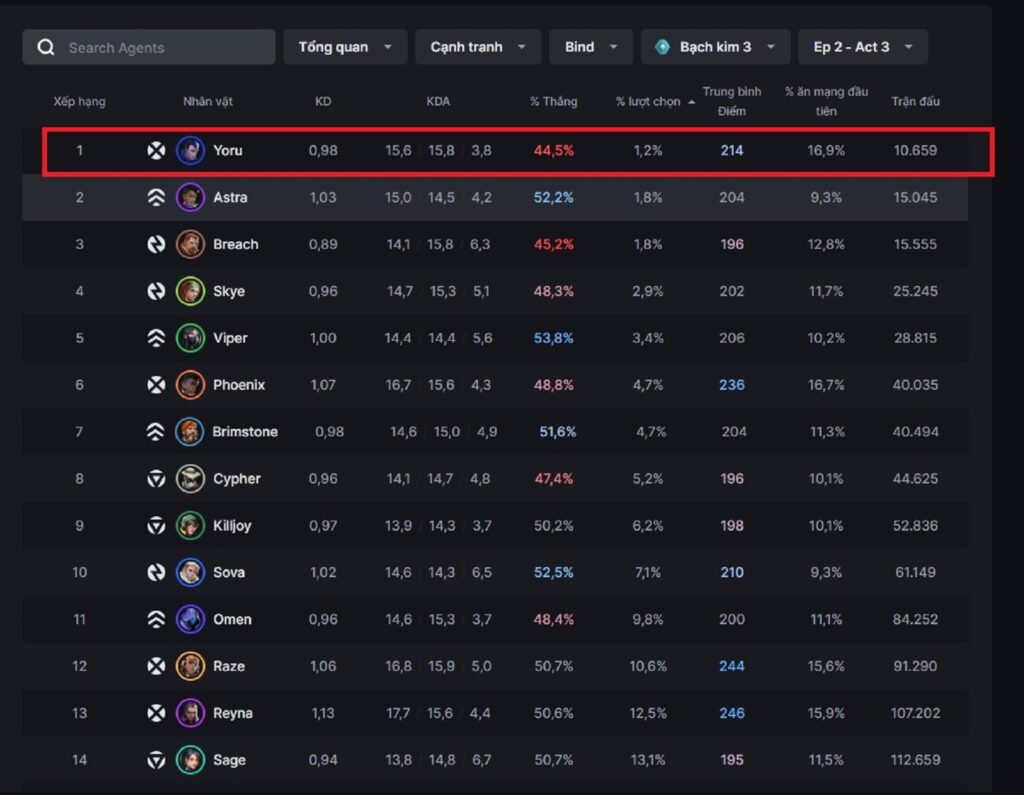Click Raze's agent portrait
Image resolution: width=1024 pixels, height=795 pixels.
(x=190, y=666)
